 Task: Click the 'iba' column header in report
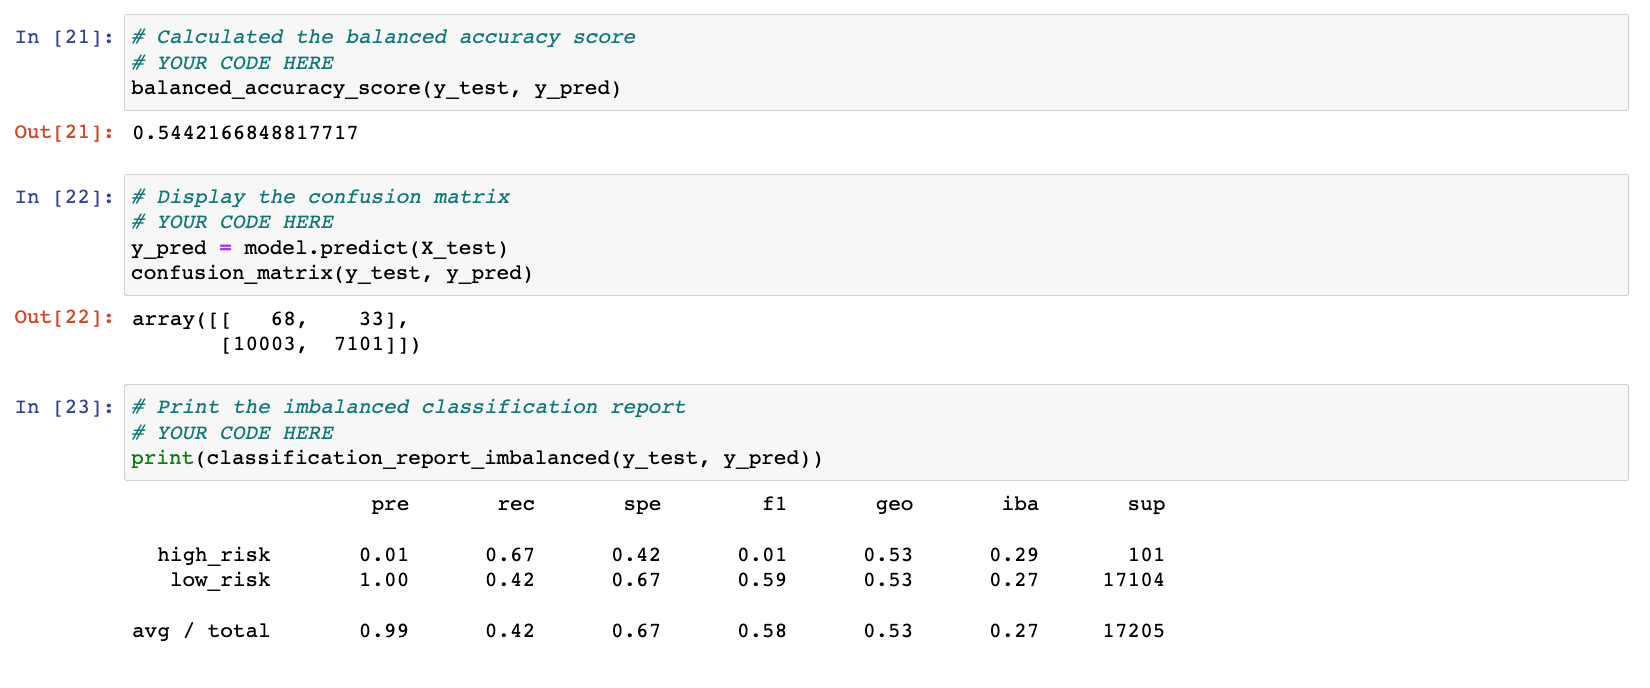click(x=1020, y=505)
